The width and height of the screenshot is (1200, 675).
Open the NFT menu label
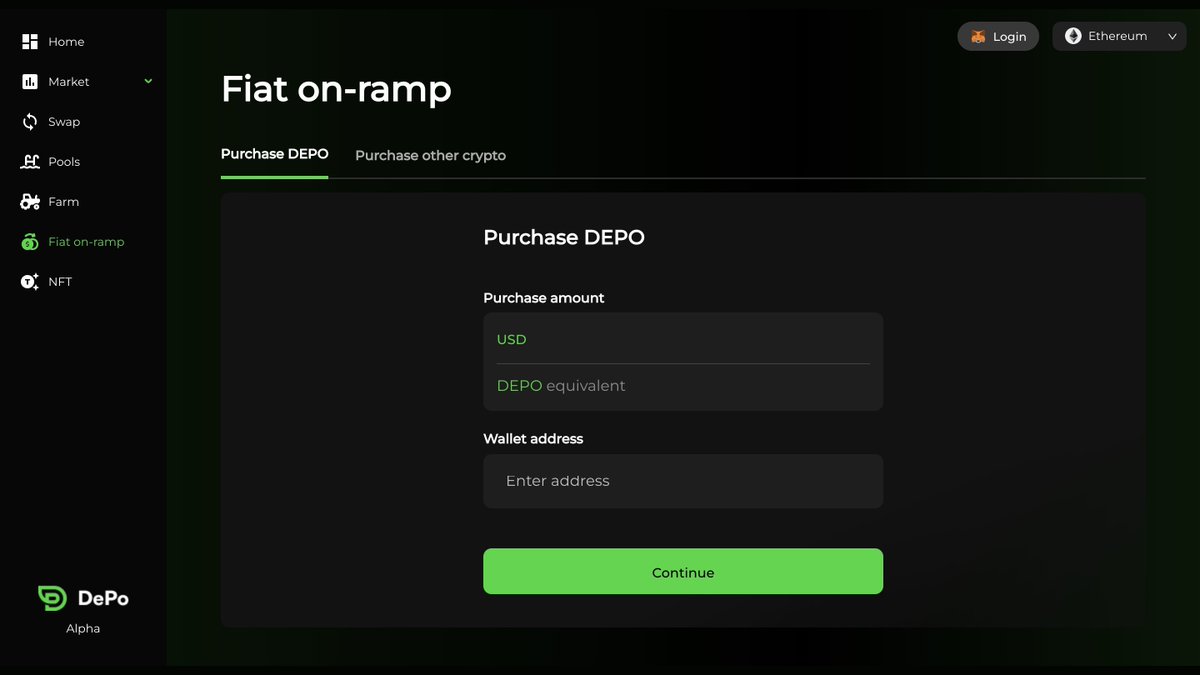(x=60, y=282)
